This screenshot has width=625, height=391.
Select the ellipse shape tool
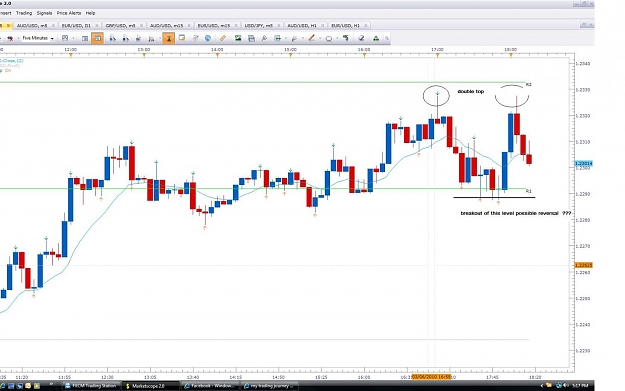[328, 39]
